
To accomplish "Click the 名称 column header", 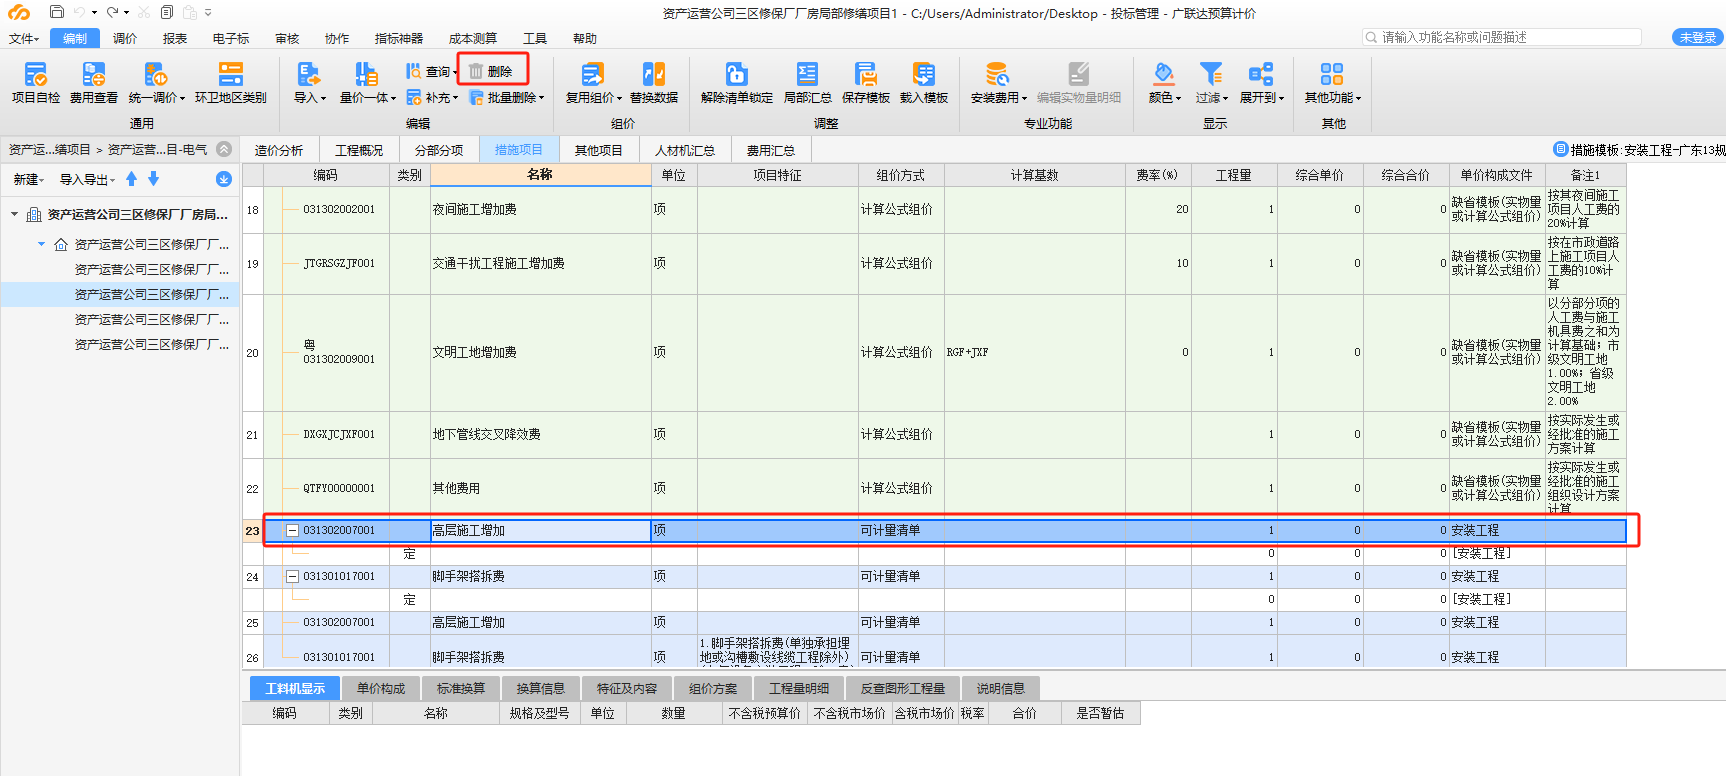I will click(540, 175).
